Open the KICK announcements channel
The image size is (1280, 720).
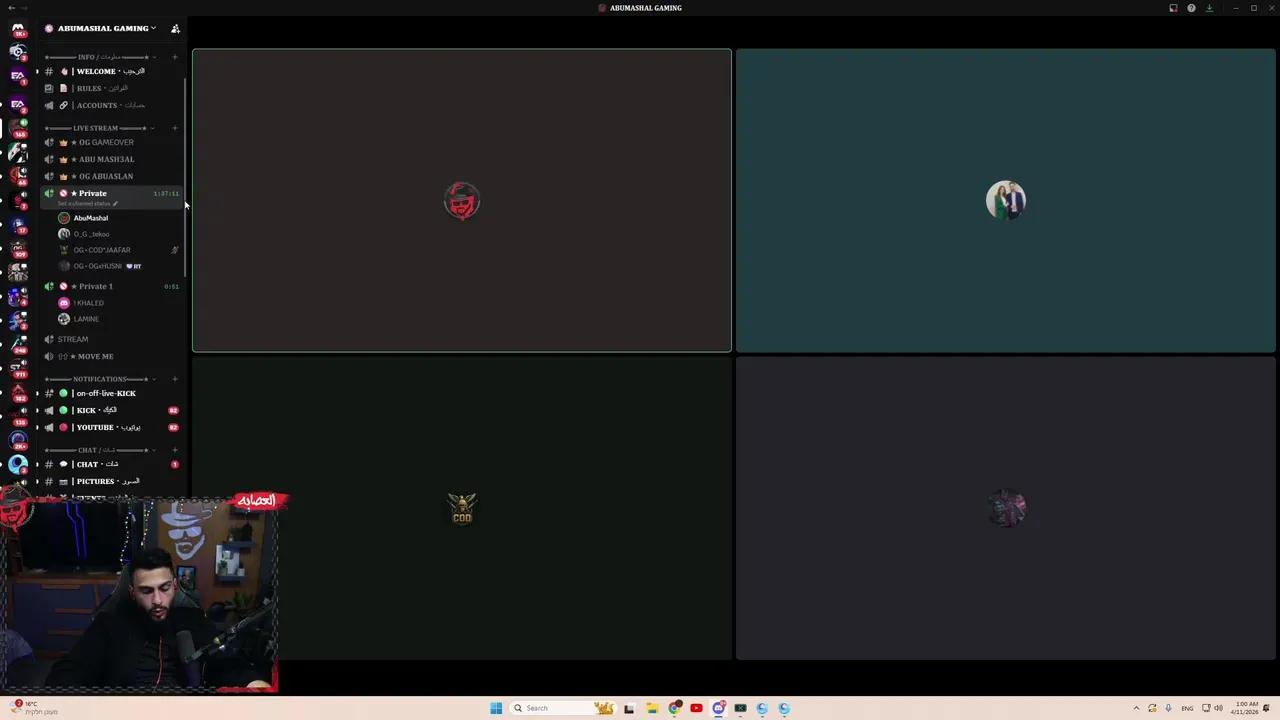tap(111, 410)
